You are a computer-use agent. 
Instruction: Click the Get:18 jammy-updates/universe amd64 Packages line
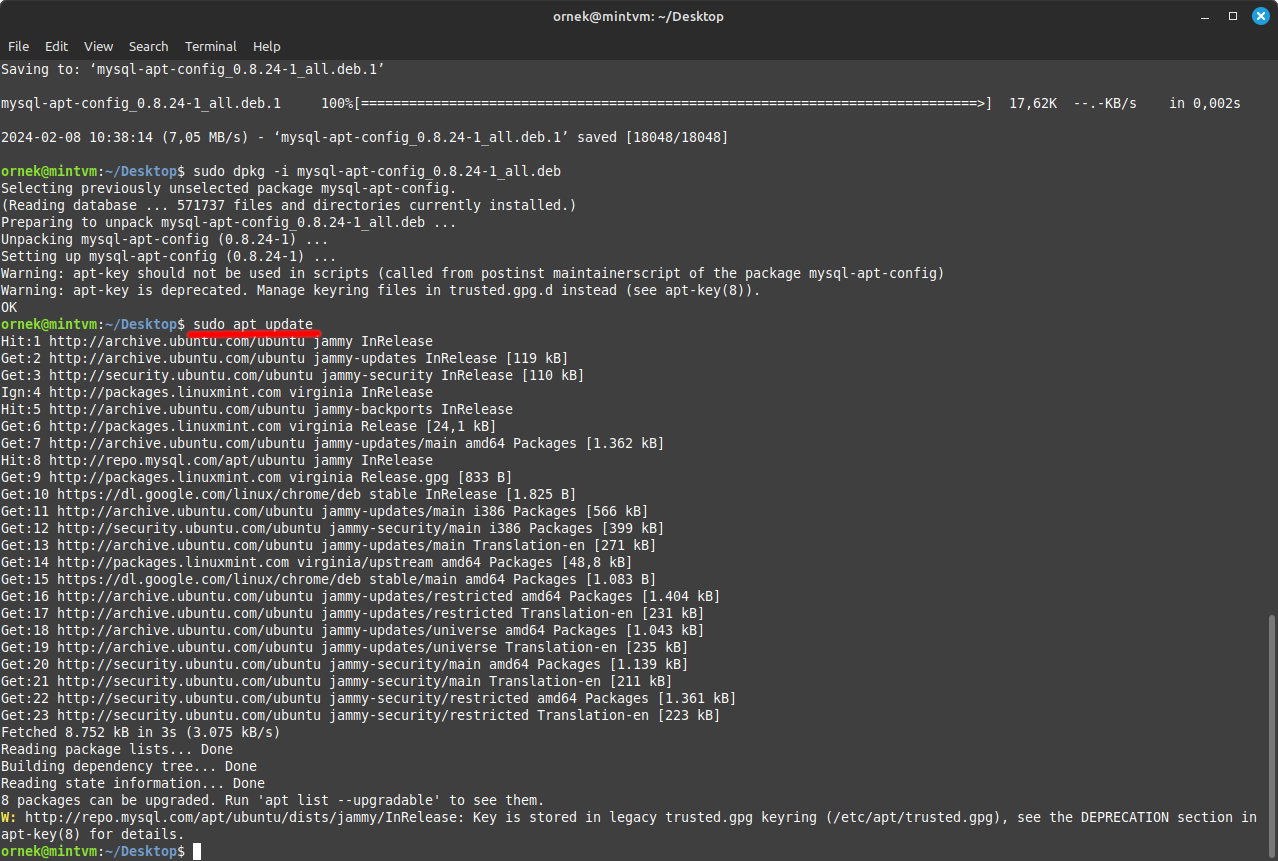(353, 630)
